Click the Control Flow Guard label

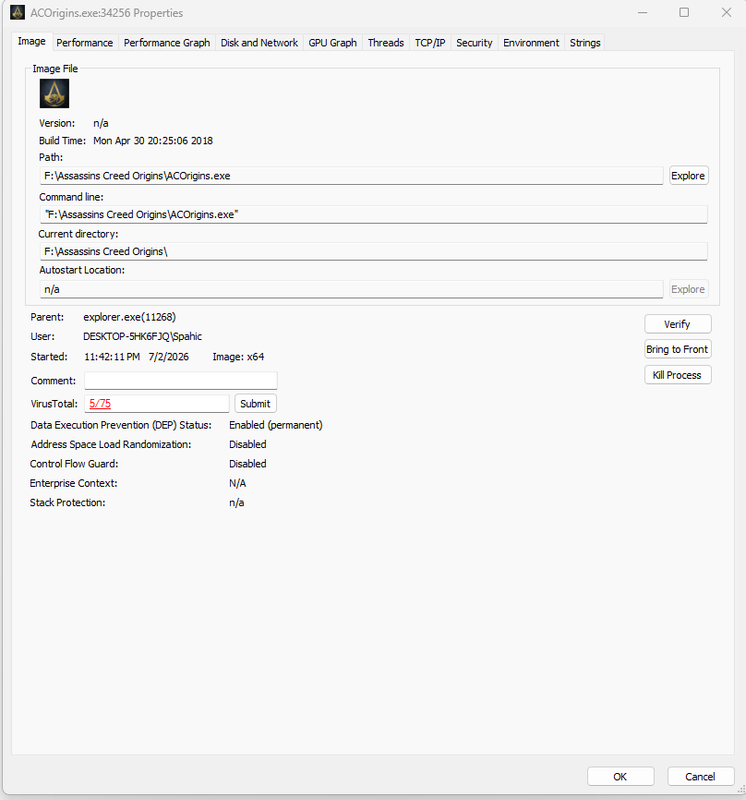pos(74,464)
